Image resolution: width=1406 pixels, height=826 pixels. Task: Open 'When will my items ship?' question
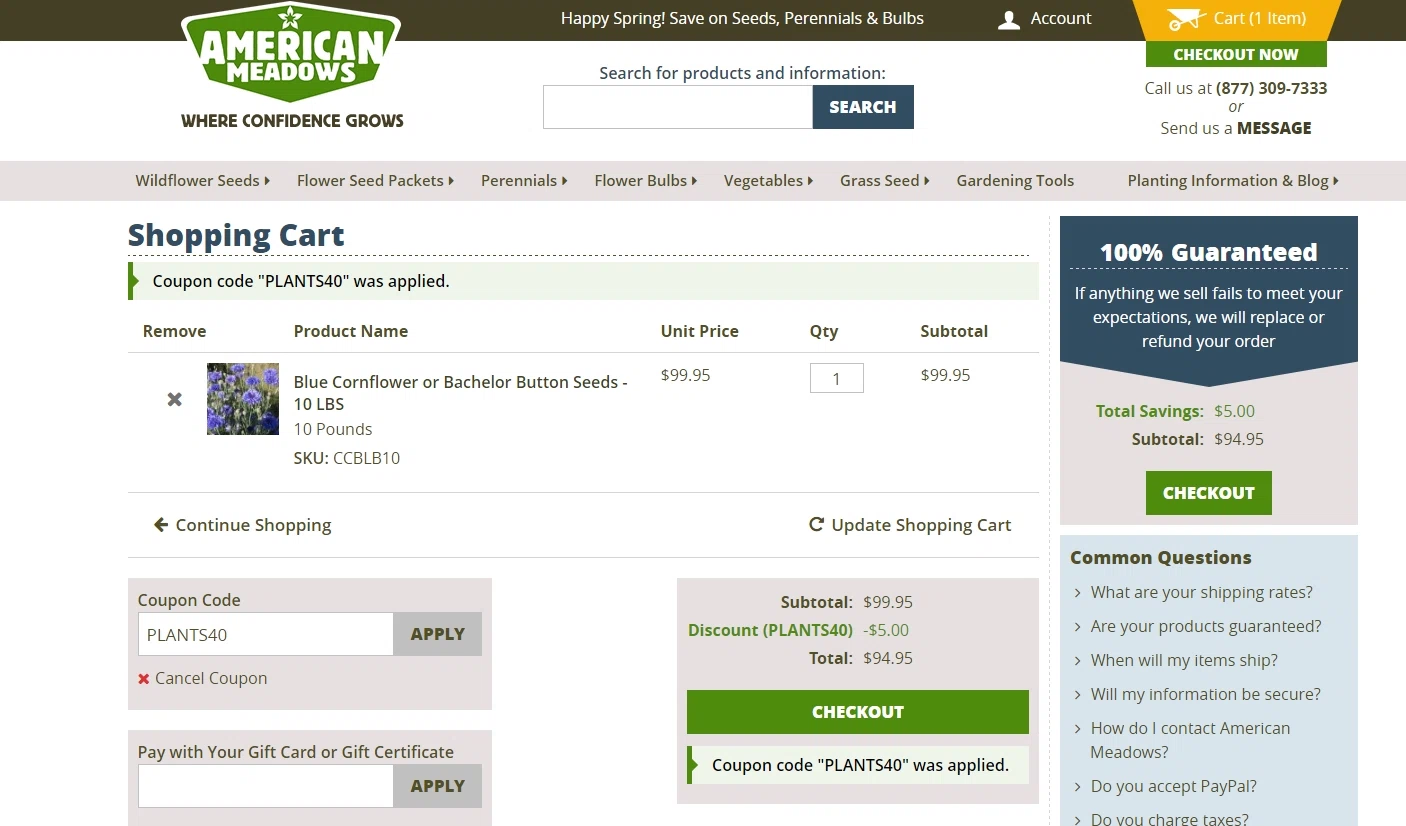pos(1184,660)
